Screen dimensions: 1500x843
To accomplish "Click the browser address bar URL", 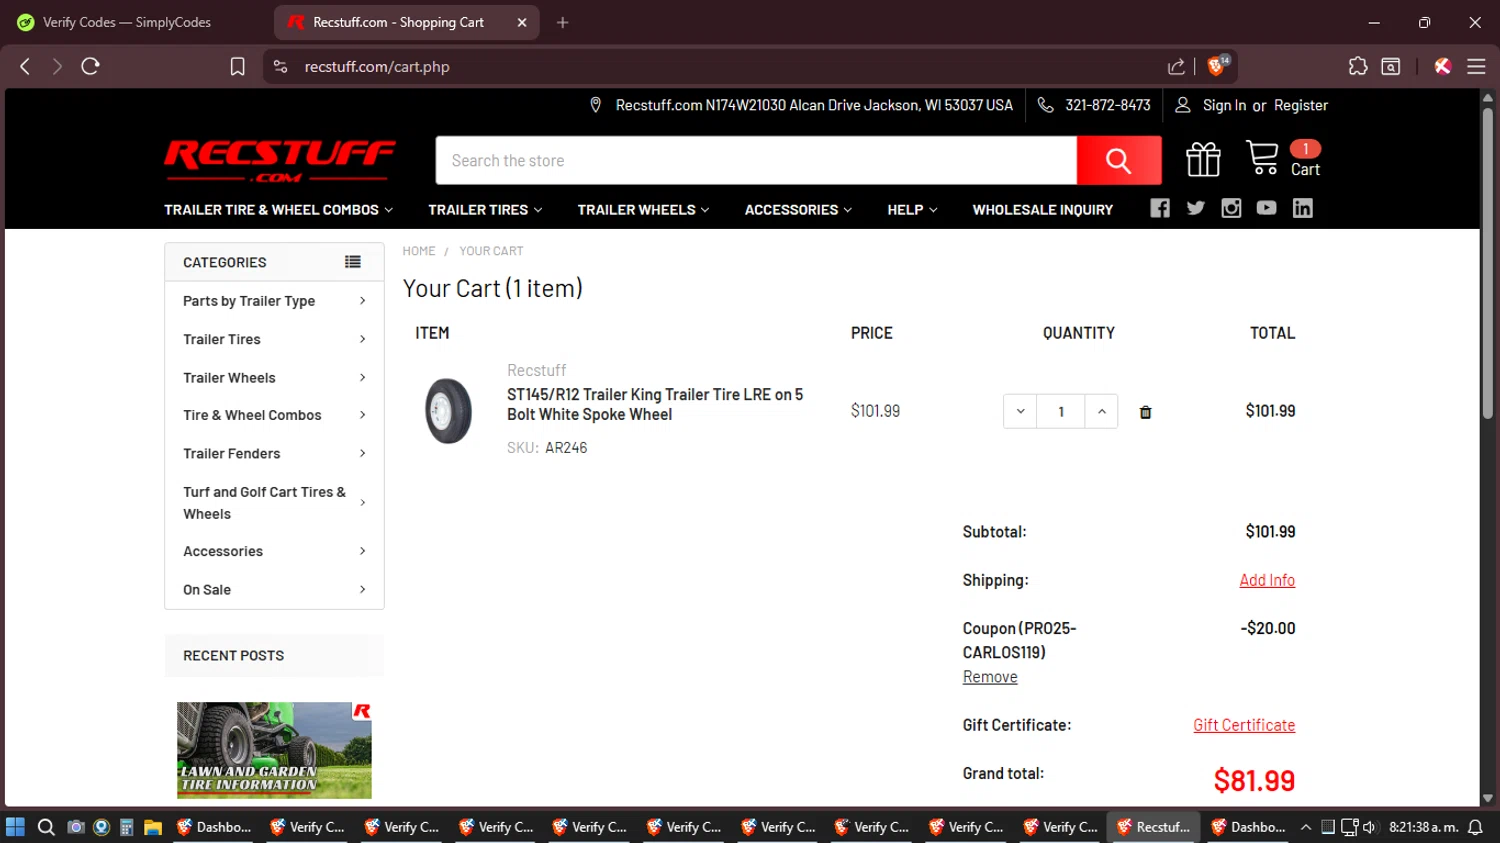I will click(x=377, y=66).
